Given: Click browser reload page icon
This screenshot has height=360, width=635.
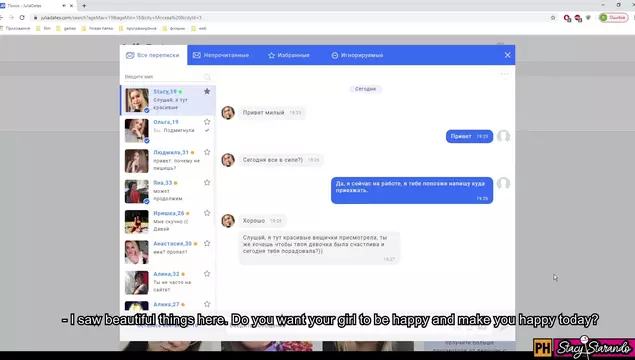Looking at the screenshot, I should pos(22,17).
